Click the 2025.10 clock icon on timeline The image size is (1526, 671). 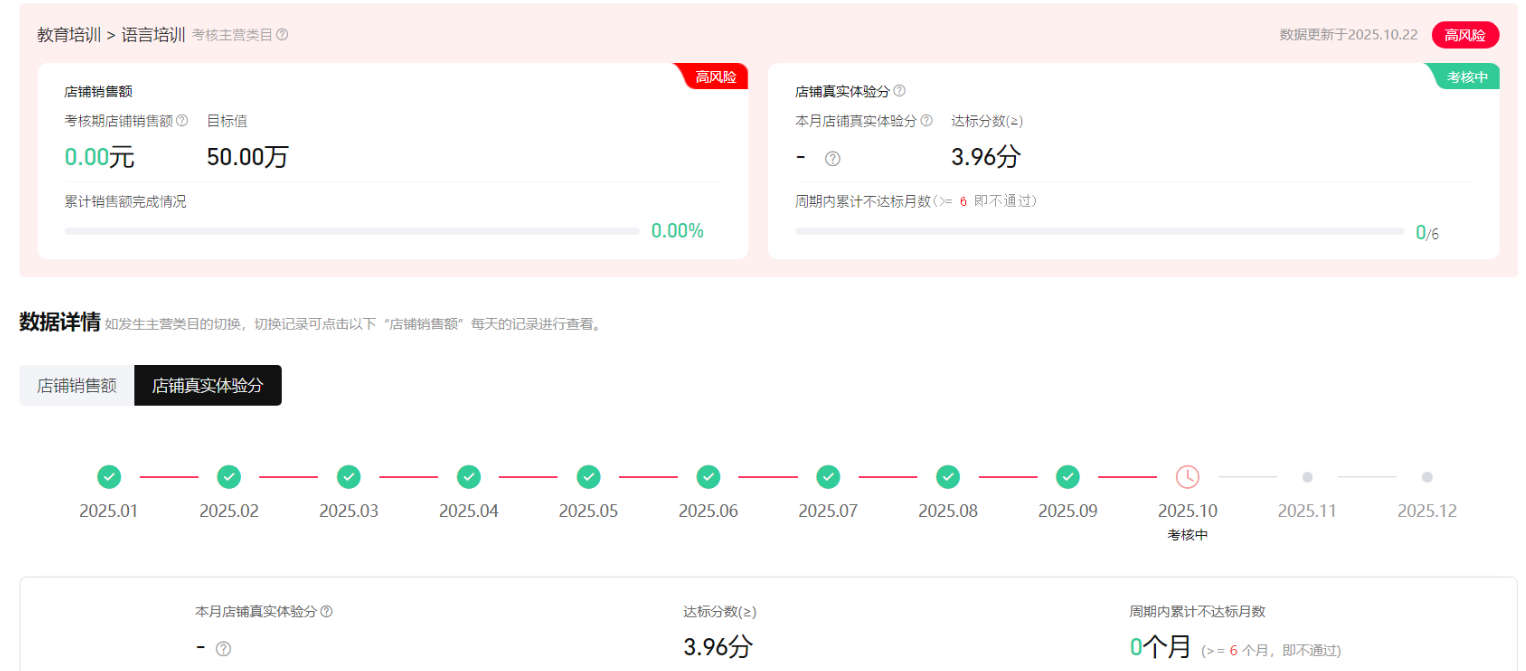[x=1187, y=477]
